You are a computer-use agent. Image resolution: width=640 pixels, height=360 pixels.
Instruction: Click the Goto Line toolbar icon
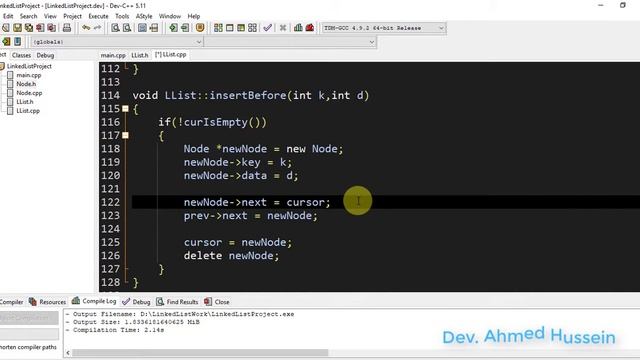[x=153, y=28]
